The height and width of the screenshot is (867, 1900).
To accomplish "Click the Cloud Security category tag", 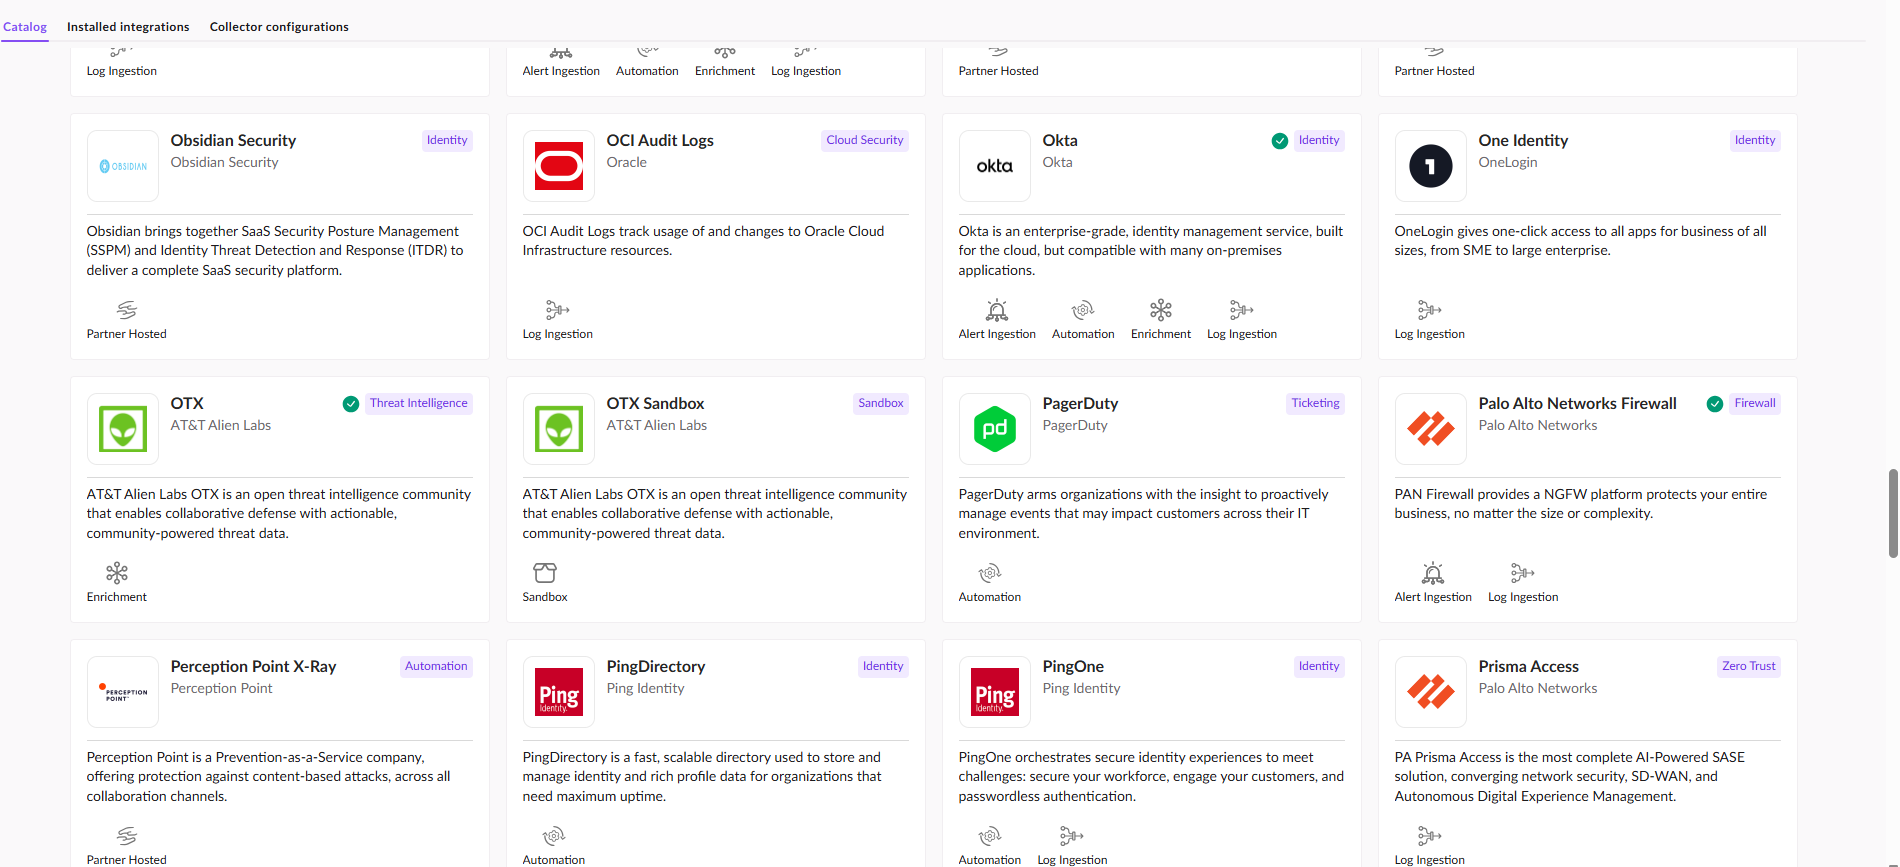I will [864, 141].
